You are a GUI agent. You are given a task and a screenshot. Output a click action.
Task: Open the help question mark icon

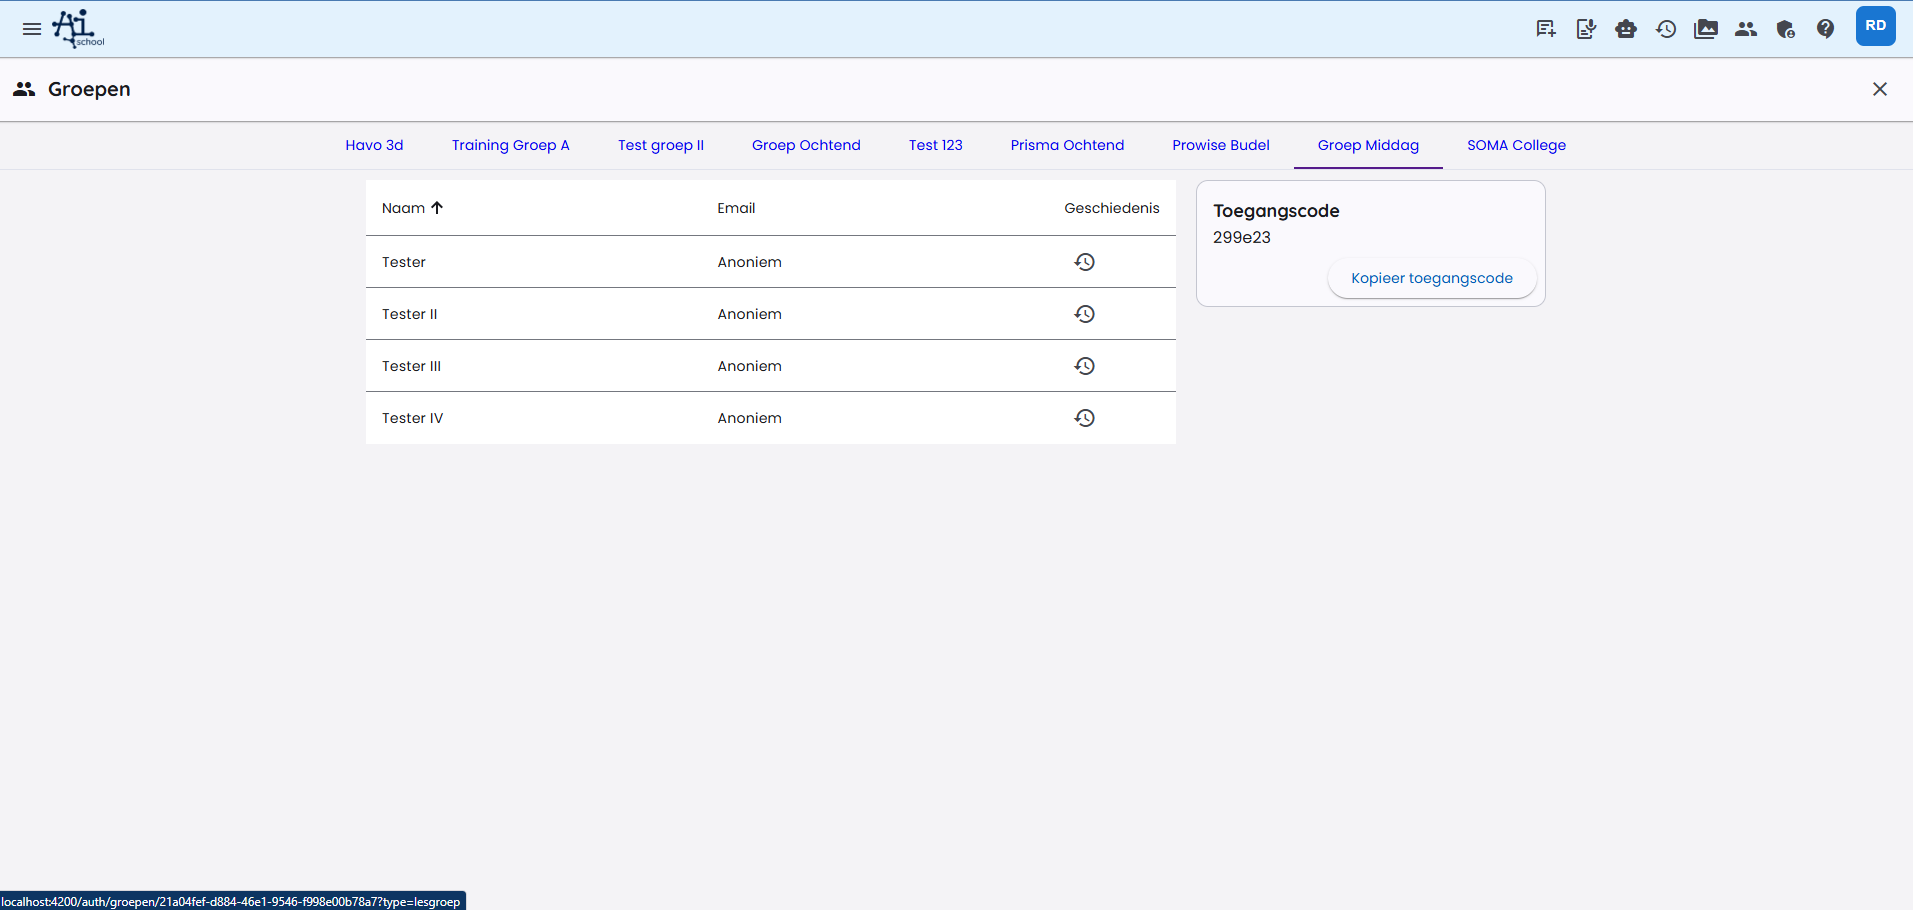coord(1825,29)
